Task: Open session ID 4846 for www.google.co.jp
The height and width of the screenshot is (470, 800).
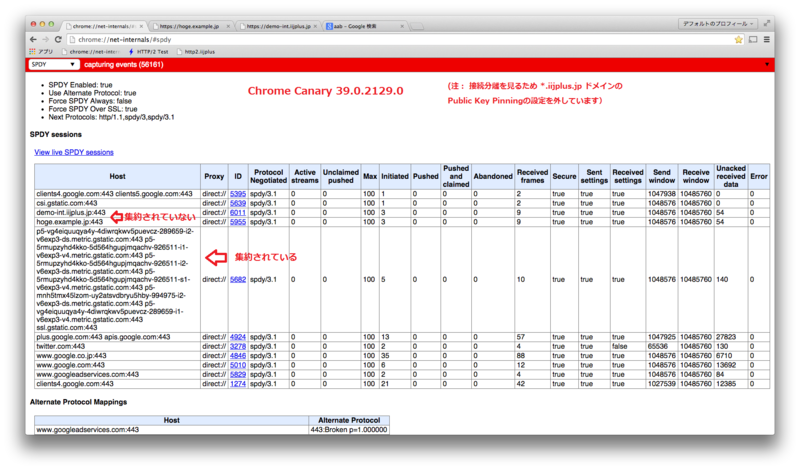Action: point(238,356)
